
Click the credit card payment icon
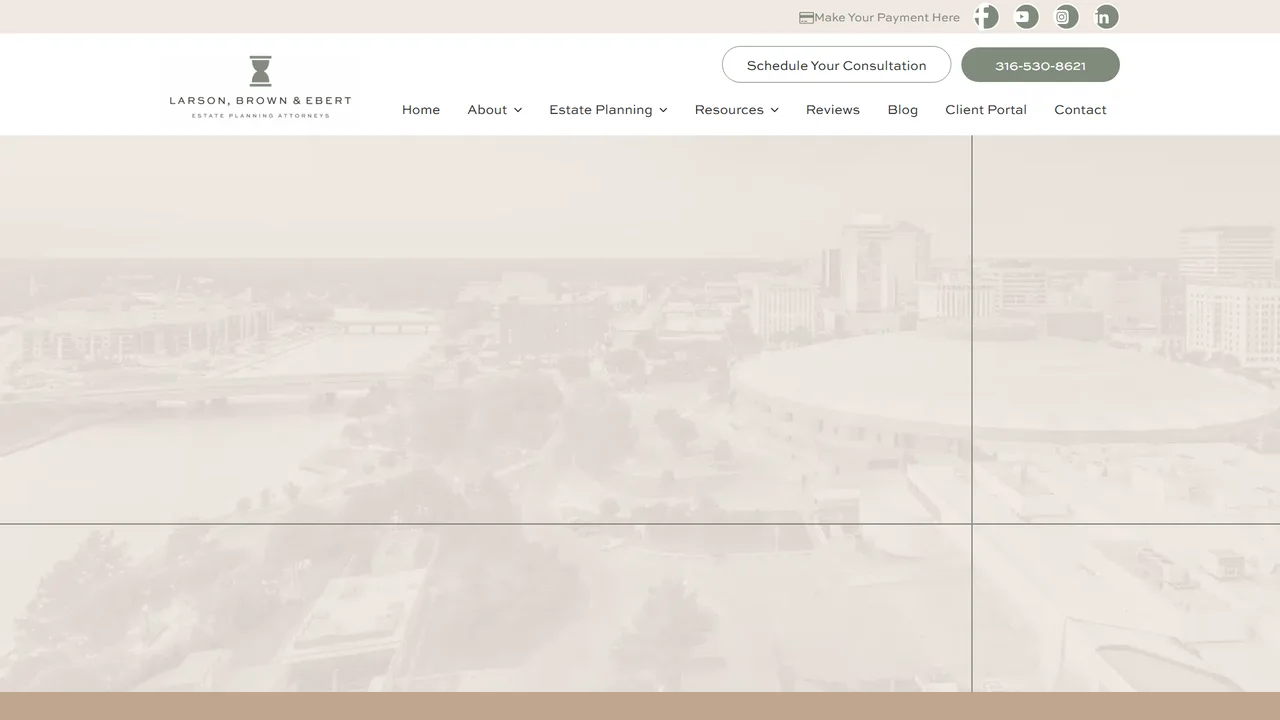(806, 18)
